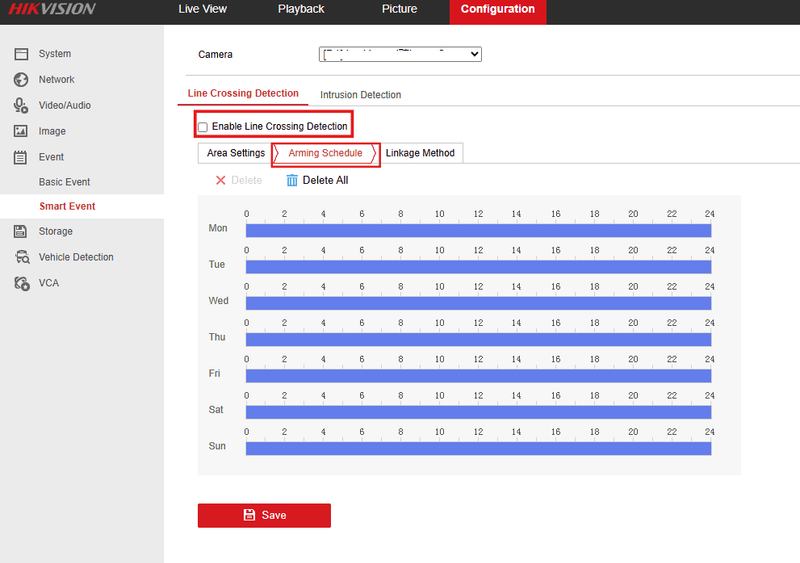Click the Hikvision logo
Viewport: 800px width, 563px height.
click(52, 9)
